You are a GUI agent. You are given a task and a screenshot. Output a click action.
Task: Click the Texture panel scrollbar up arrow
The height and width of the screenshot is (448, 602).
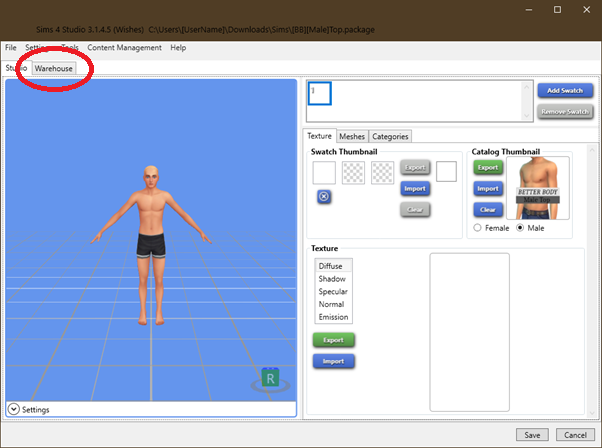[592, 150]
